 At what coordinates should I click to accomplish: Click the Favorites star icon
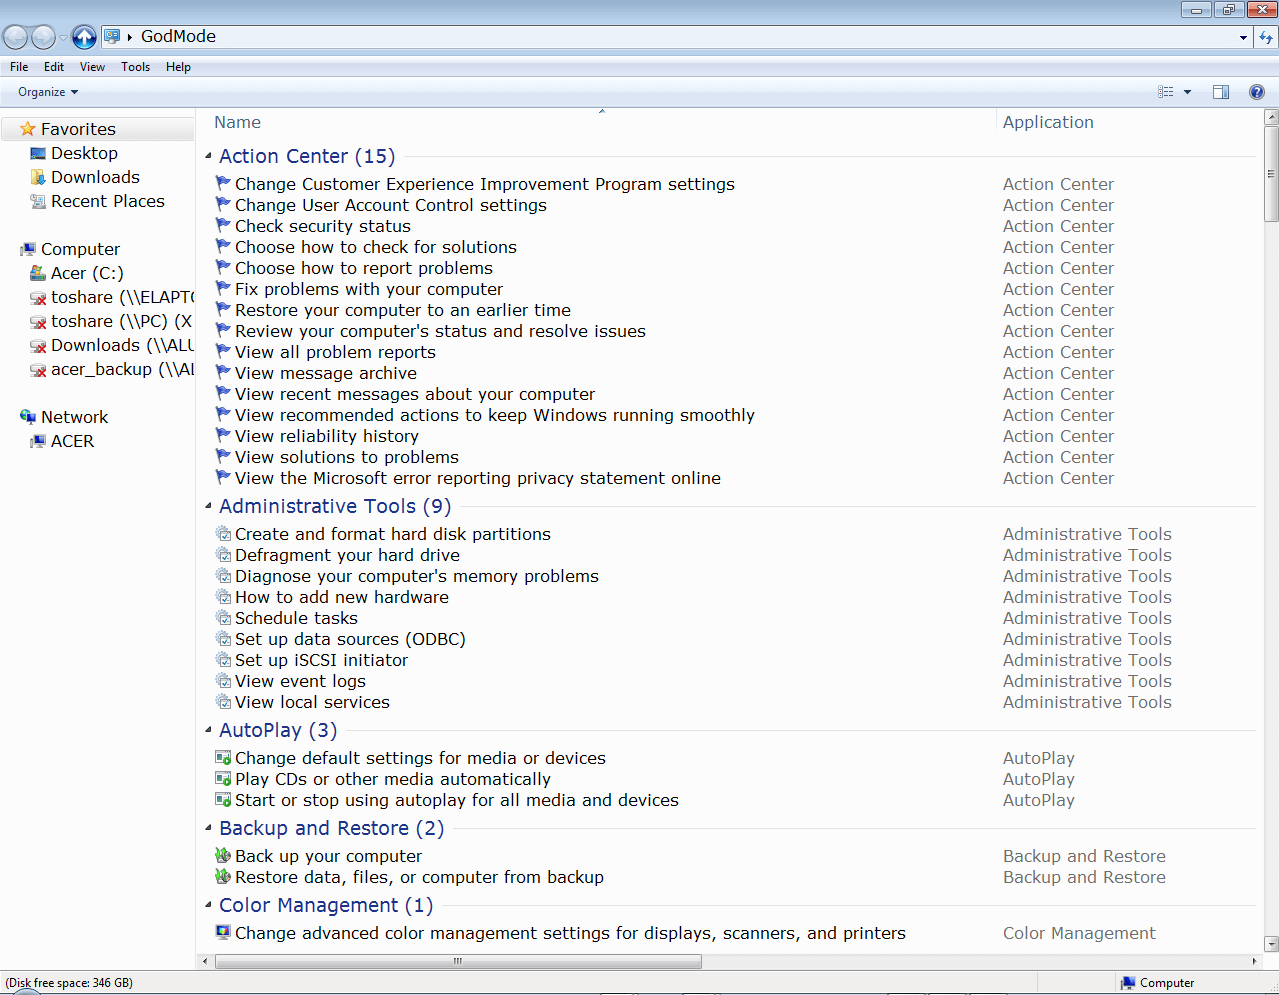pos(28,129)
